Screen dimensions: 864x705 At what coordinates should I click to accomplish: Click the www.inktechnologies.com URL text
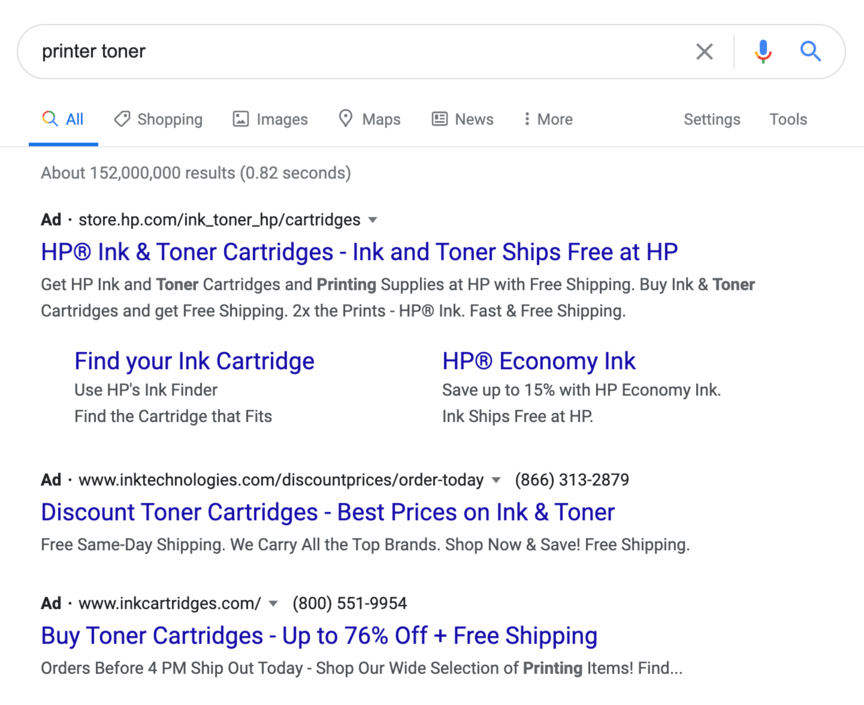(x=281, y=480)
